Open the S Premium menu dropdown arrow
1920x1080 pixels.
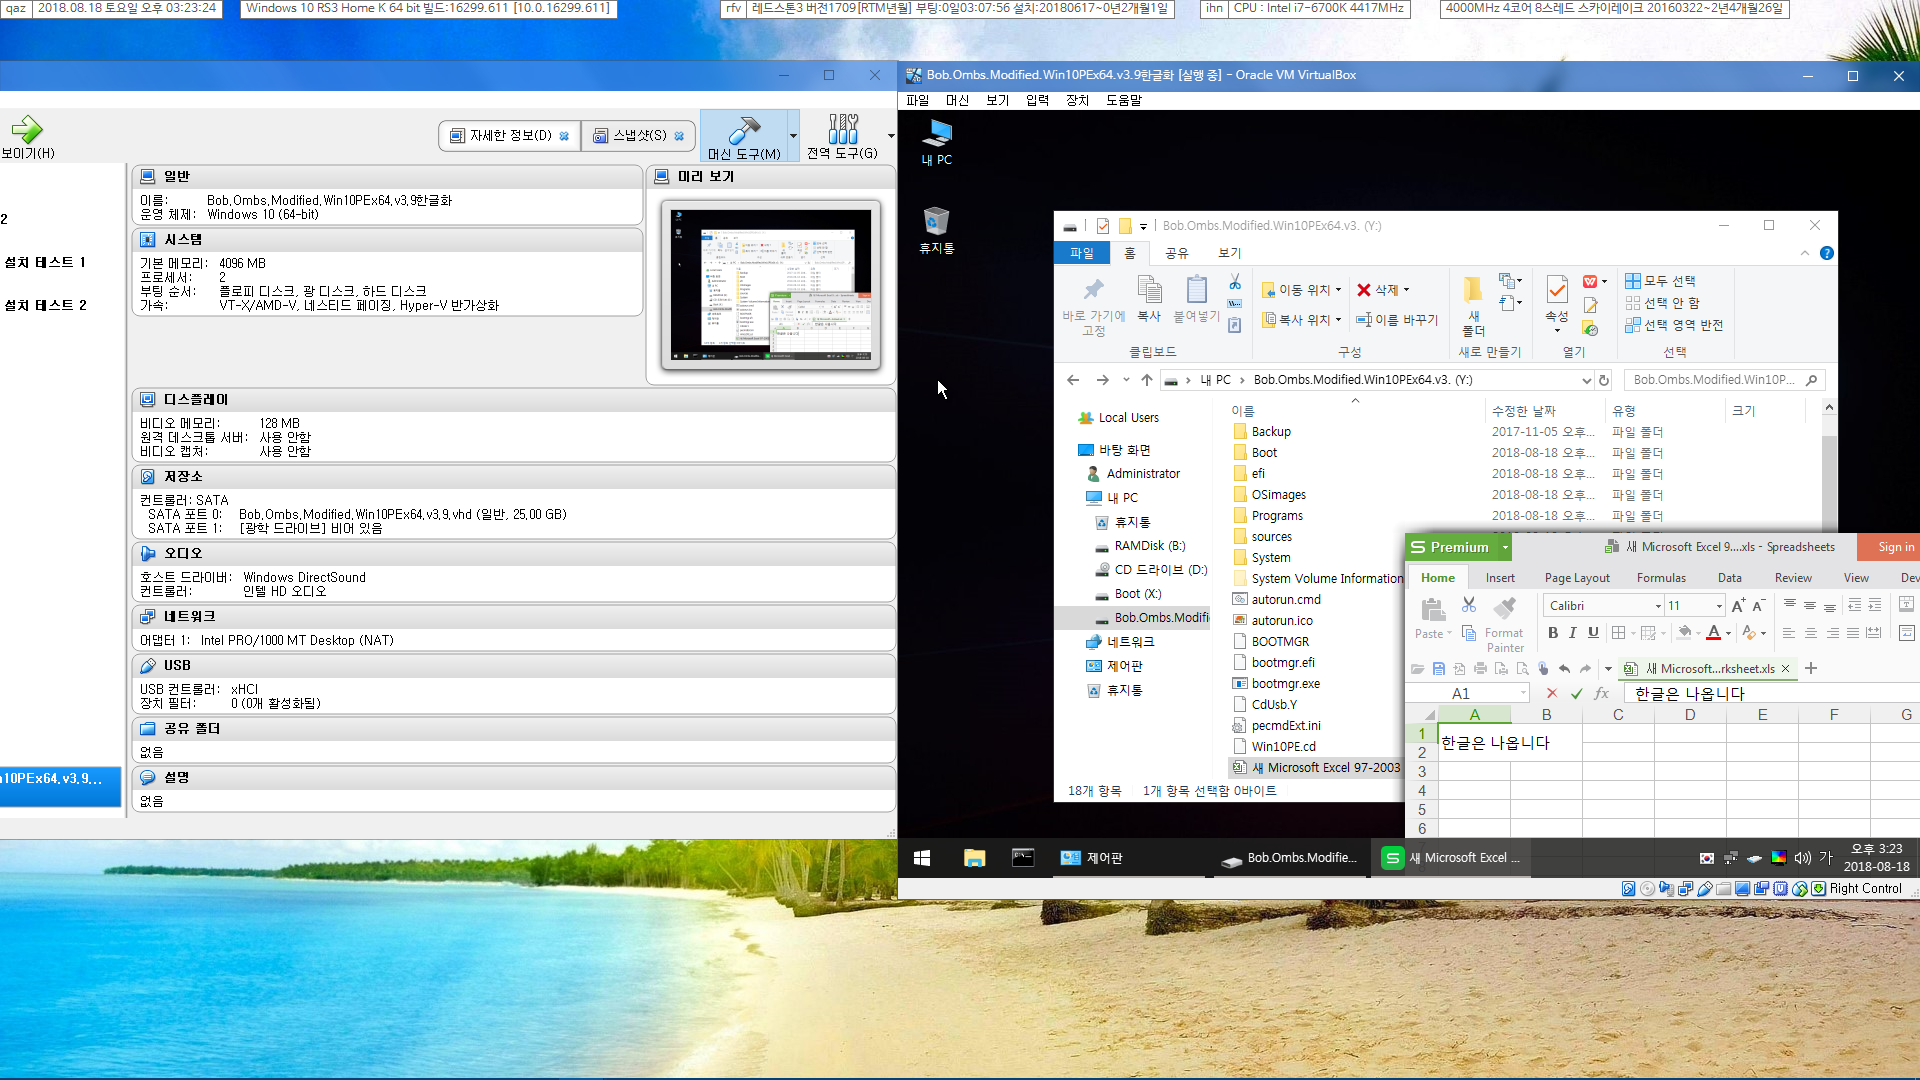point(1505,547)
